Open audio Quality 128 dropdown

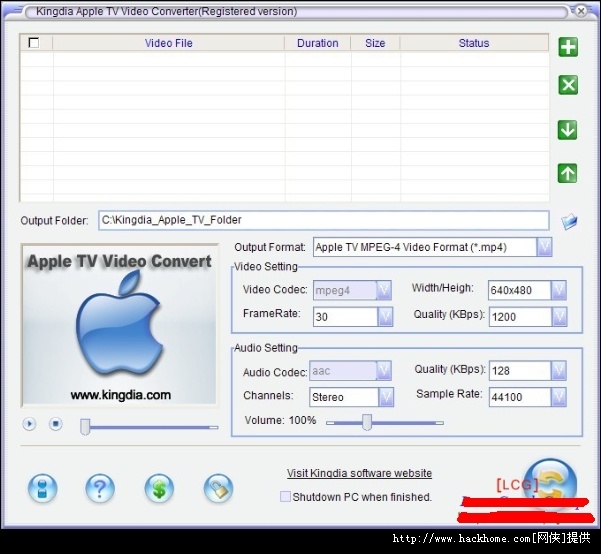558,371
